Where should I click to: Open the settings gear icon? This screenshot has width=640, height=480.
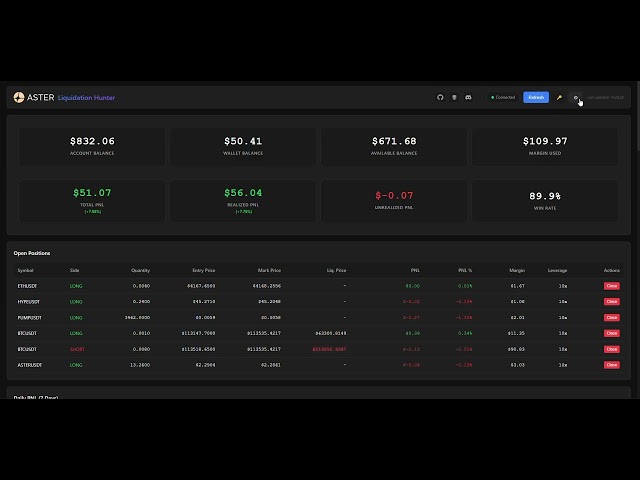[576, 98]
